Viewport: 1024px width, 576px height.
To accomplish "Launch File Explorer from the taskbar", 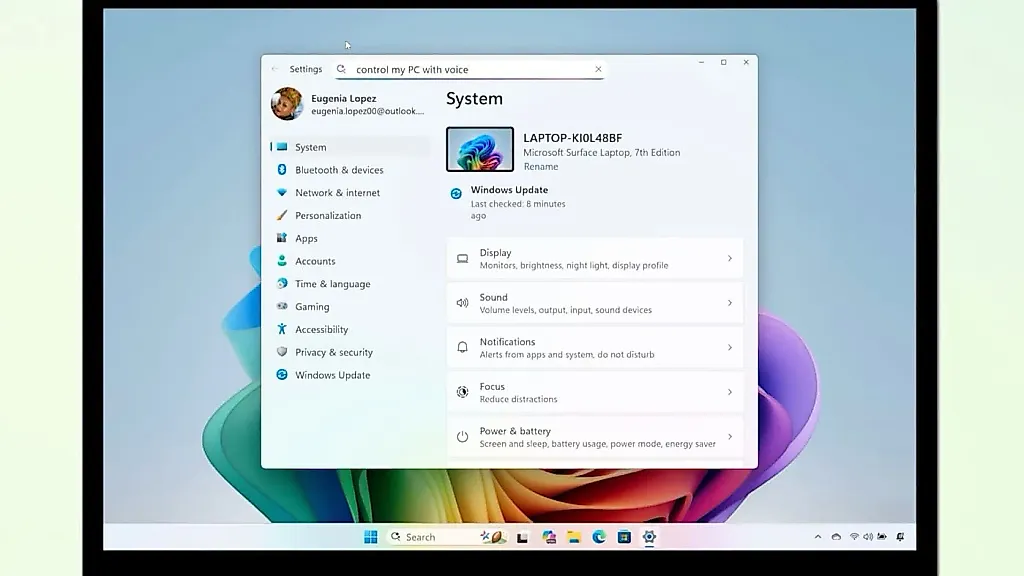I will pyautogui.click(x=574, y=537).
